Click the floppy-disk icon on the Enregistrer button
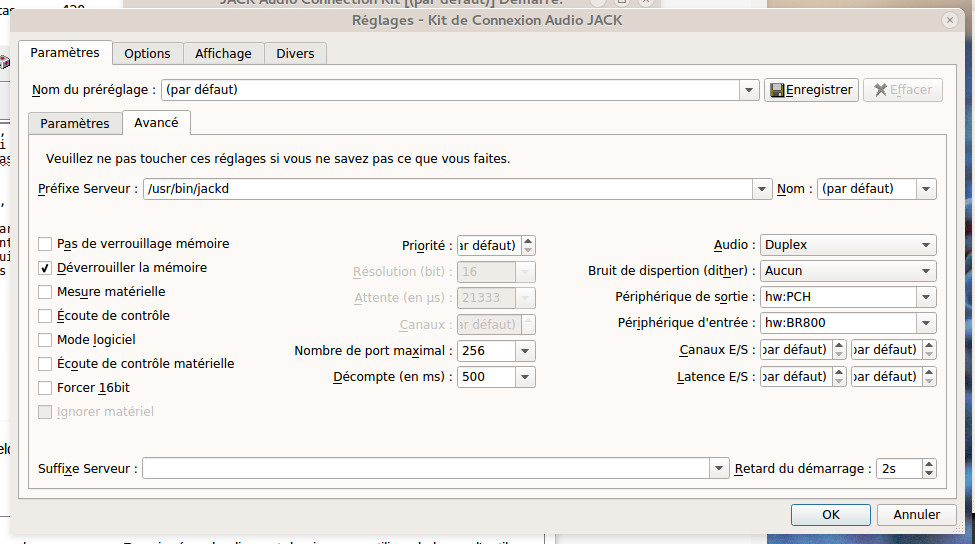Viewport: 975px width, 544px height. point(777,90)
